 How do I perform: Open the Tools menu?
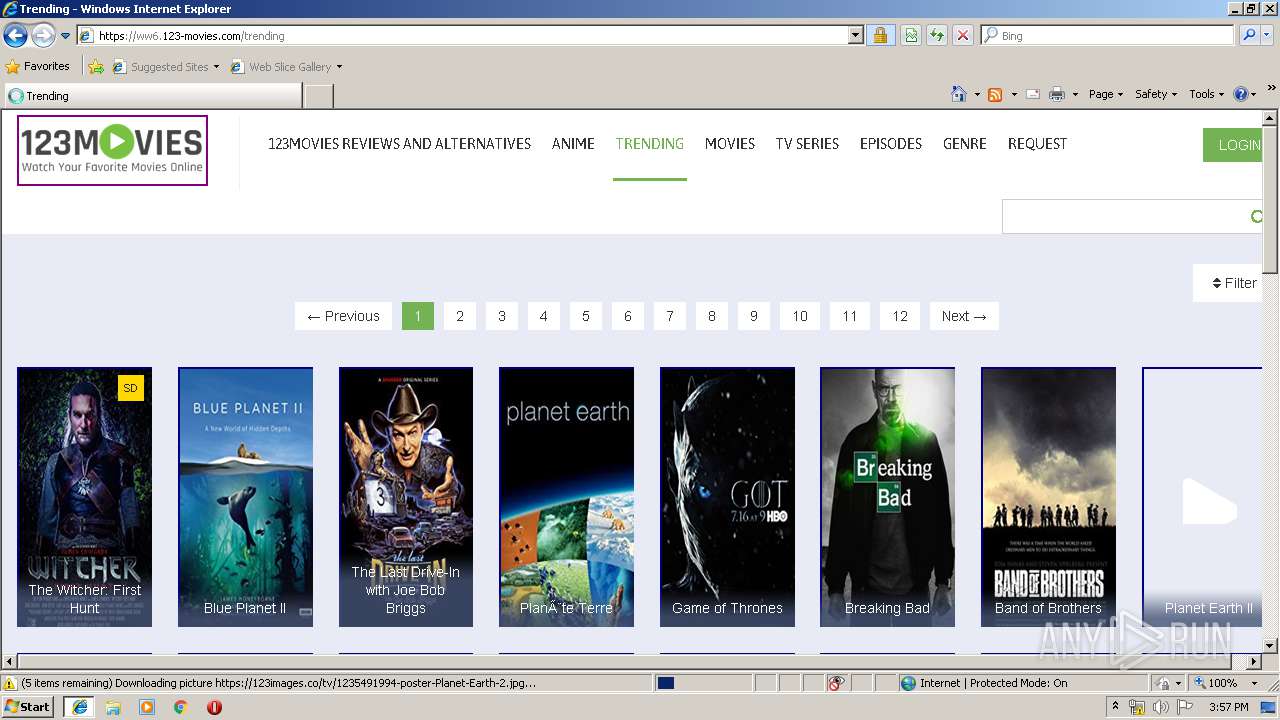(x=1206, y=94)
